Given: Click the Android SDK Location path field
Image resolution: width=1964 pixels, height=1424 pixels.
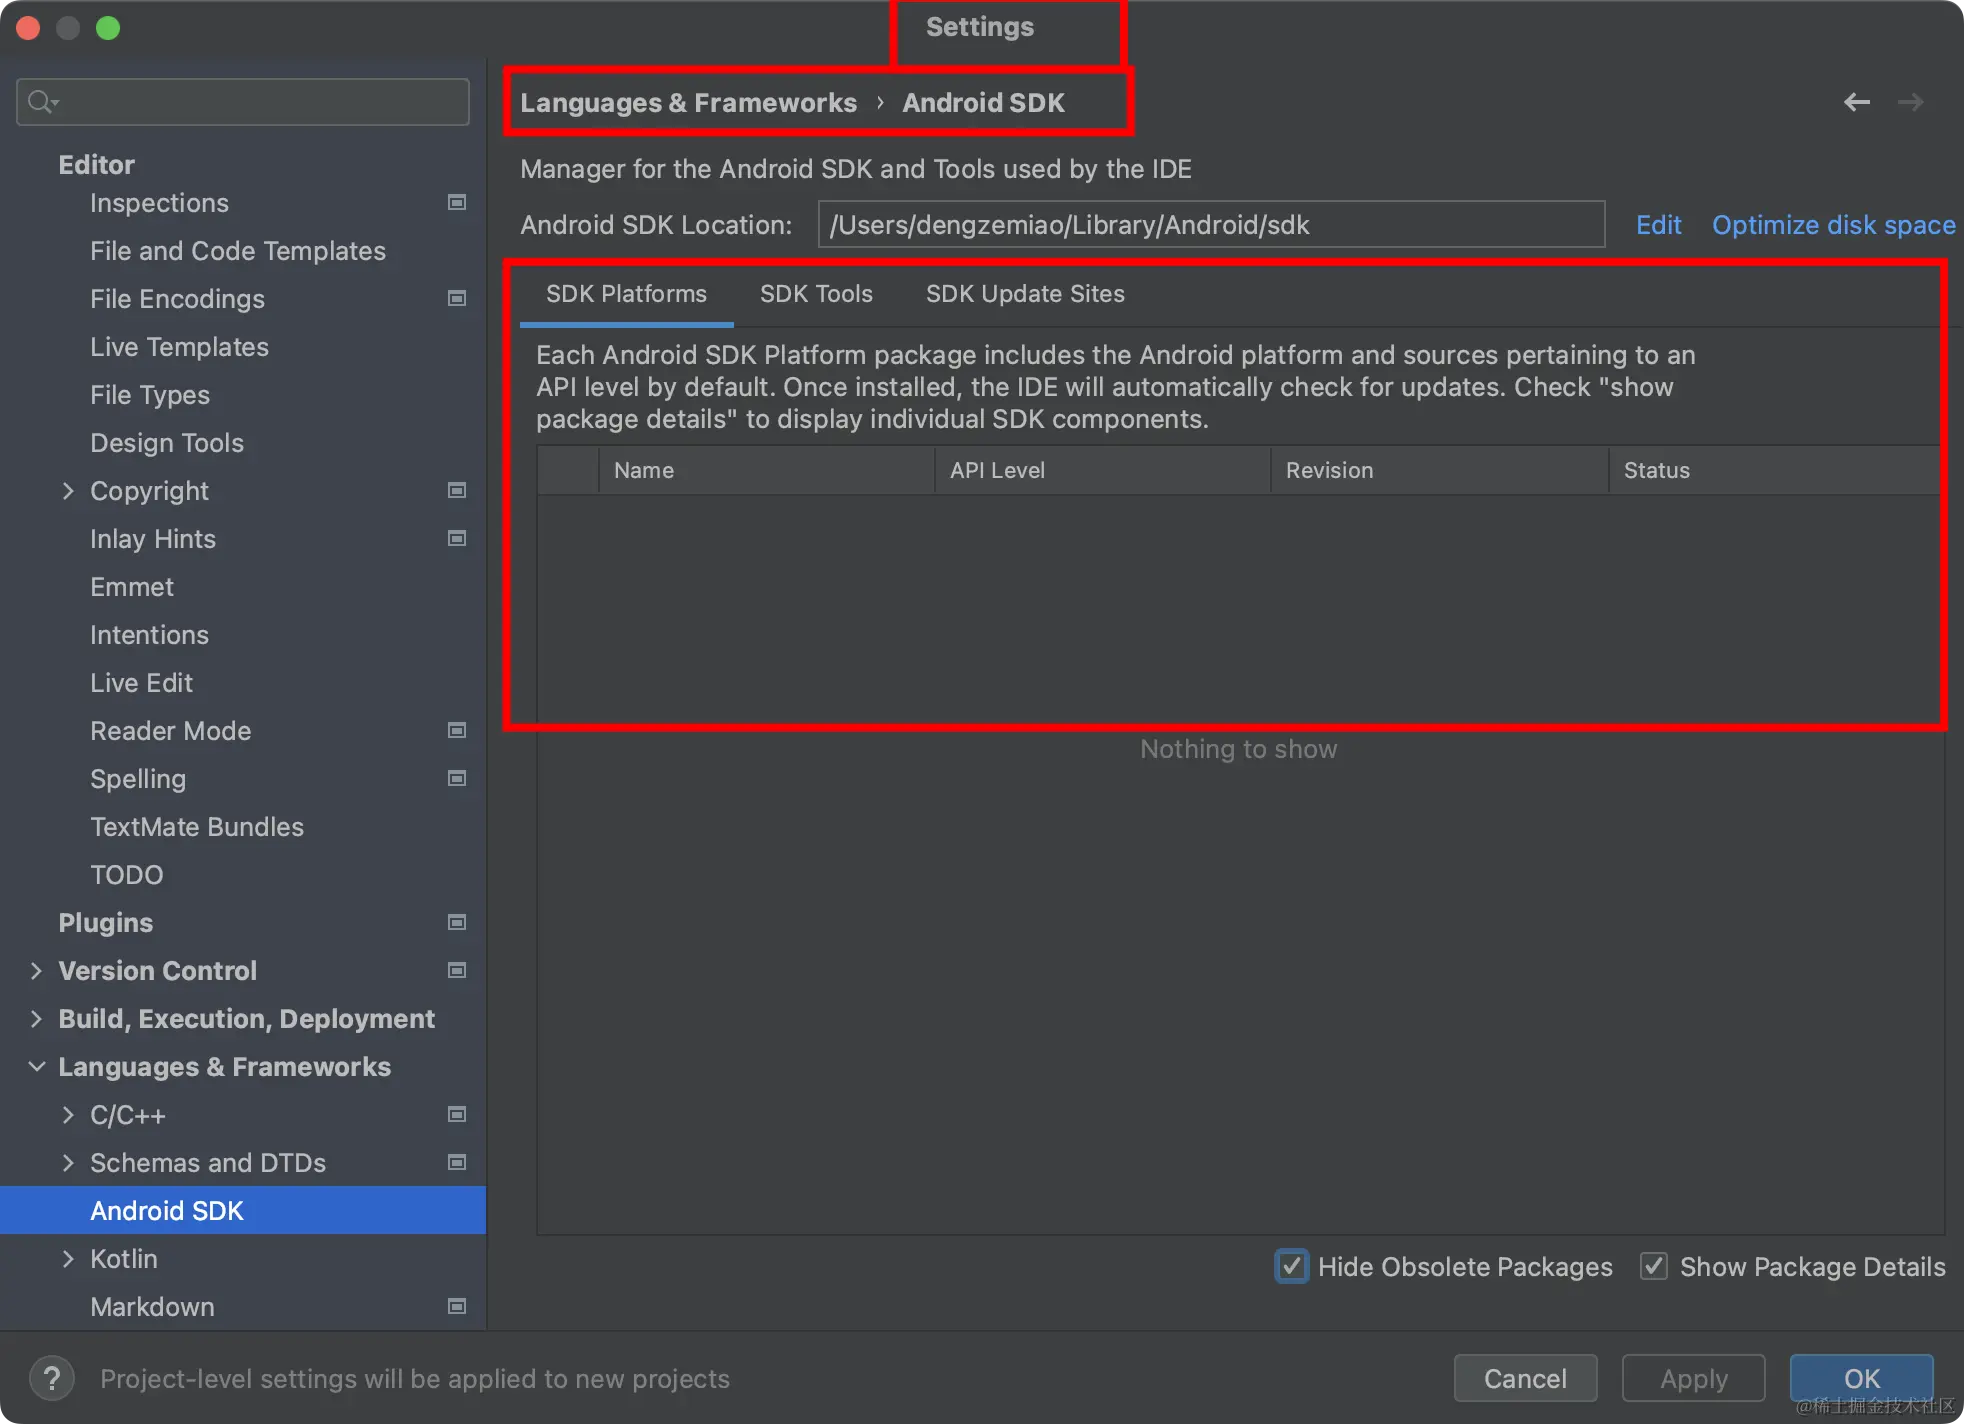Looking at the screenshot, I should click(x=1210, y=225).
